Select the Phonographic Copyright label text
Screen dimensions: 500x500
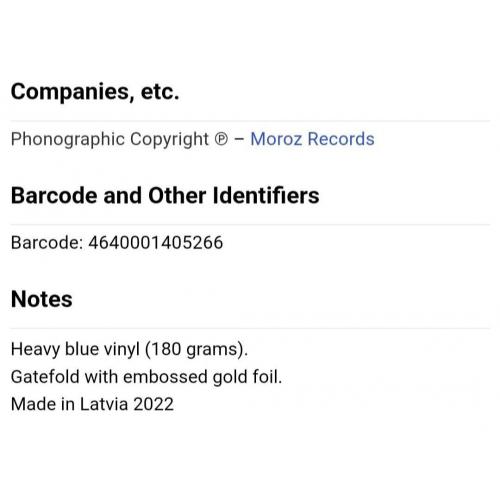coord(110,139)
